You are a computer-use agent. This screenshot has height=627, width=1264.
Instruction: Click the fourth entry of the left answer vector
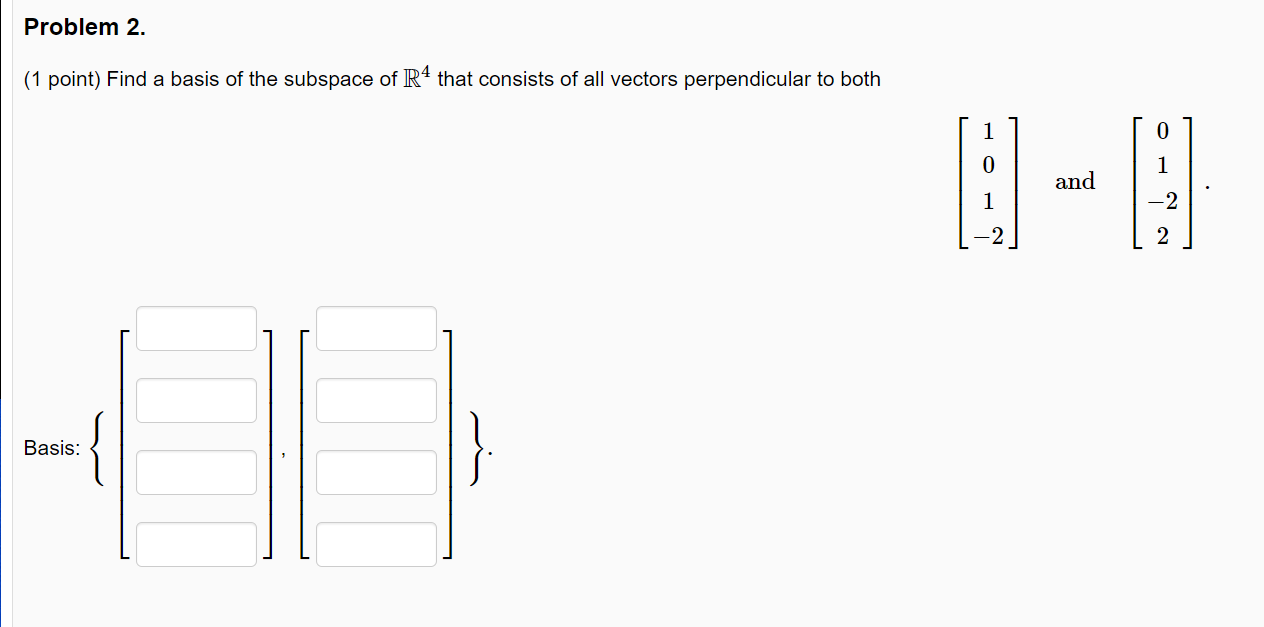[196, 544]
